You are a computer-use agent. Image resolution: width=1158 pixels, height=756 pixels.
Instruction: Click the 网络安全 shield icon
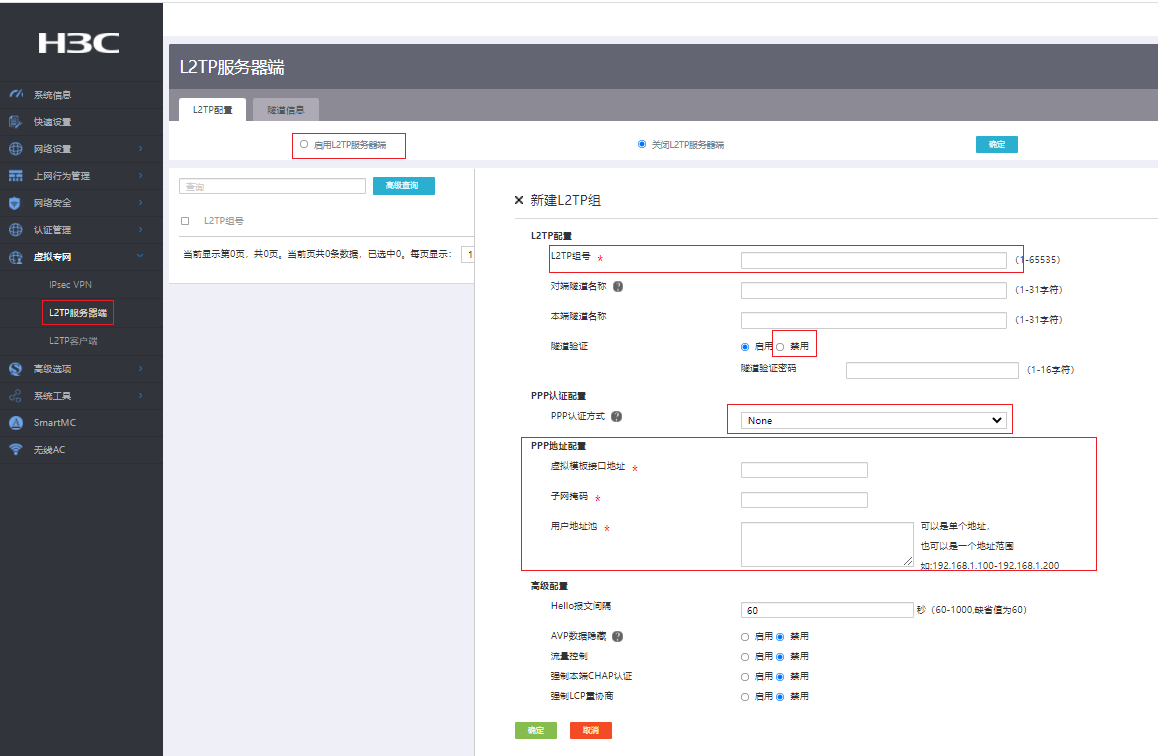click(x=15, y=203)
